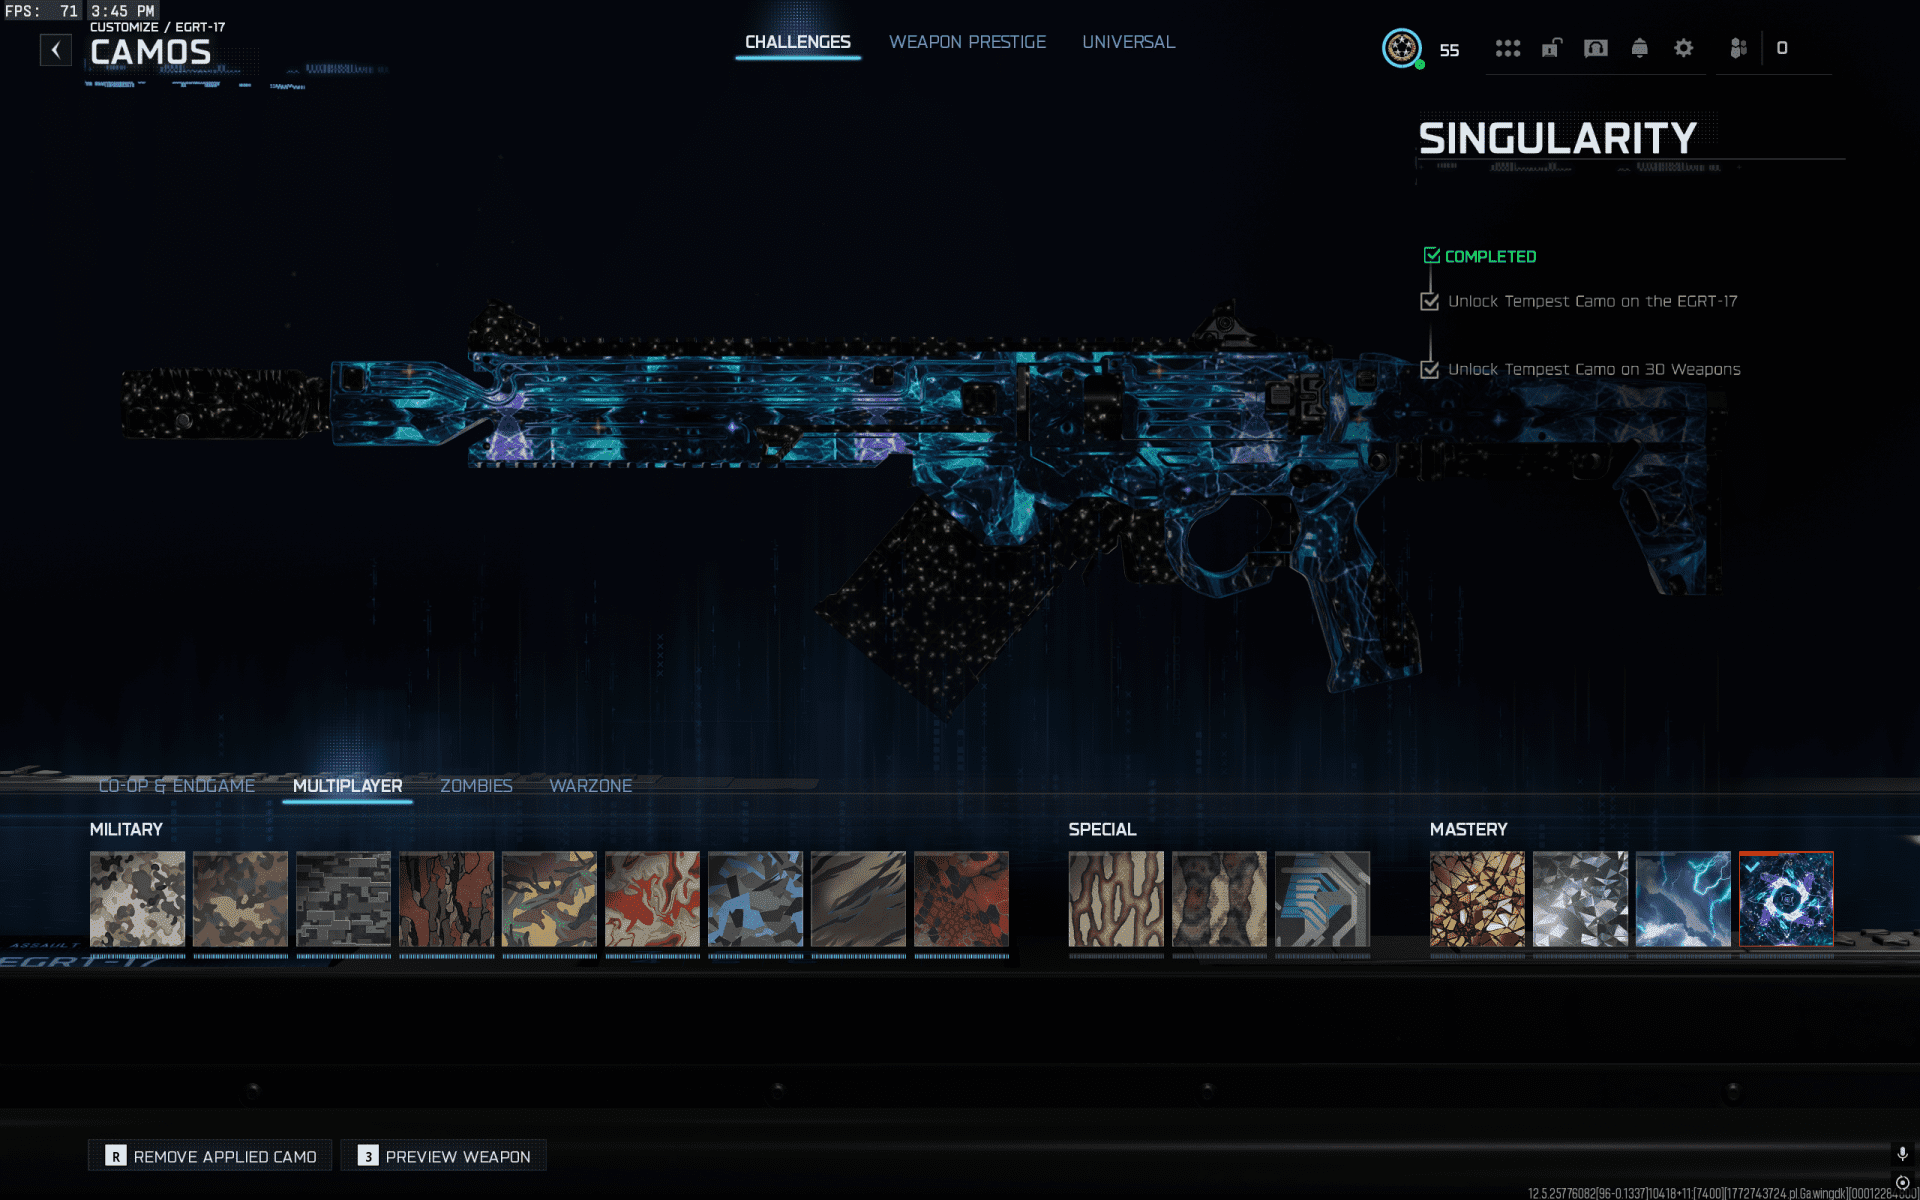
Task: Switch to the Warzone camo tab
Action: pos(590,786)
